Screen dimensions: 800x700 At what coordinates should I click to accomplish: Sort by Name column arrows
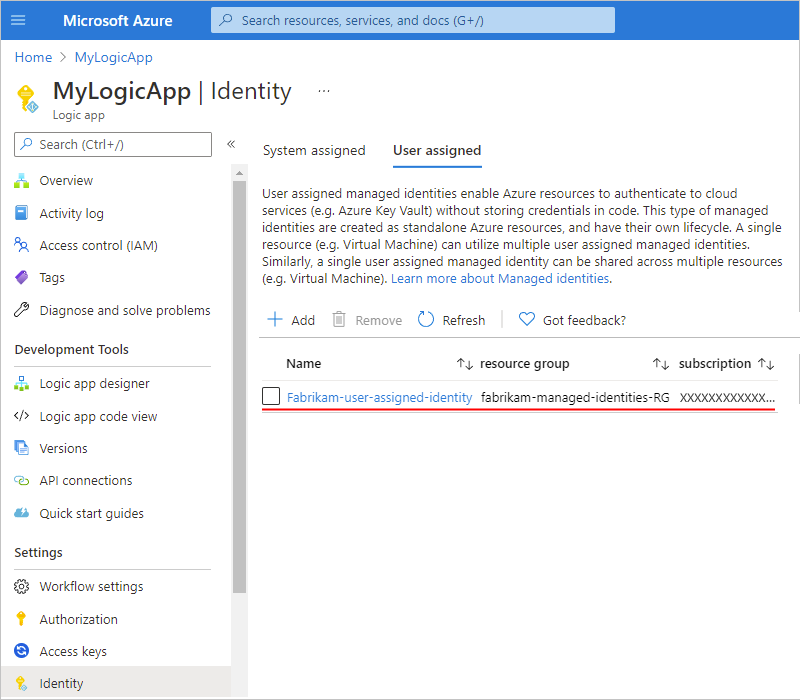(465, 364)
